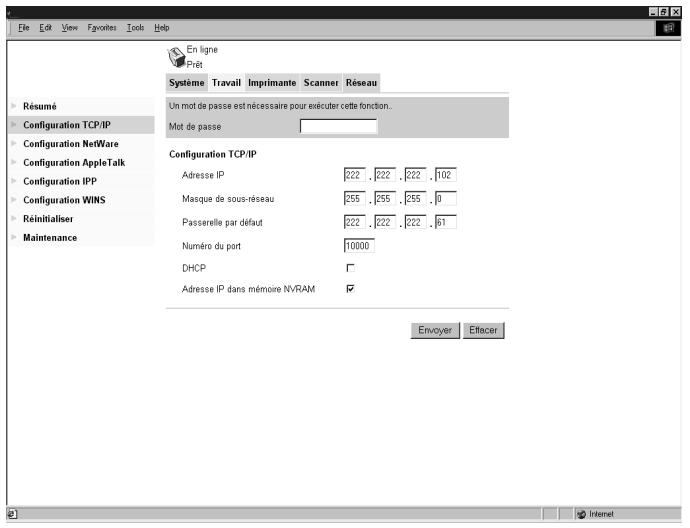690x528 pixels.
Task: Click the arrow bullet beside Maintenance
Action: pos(14,237)
